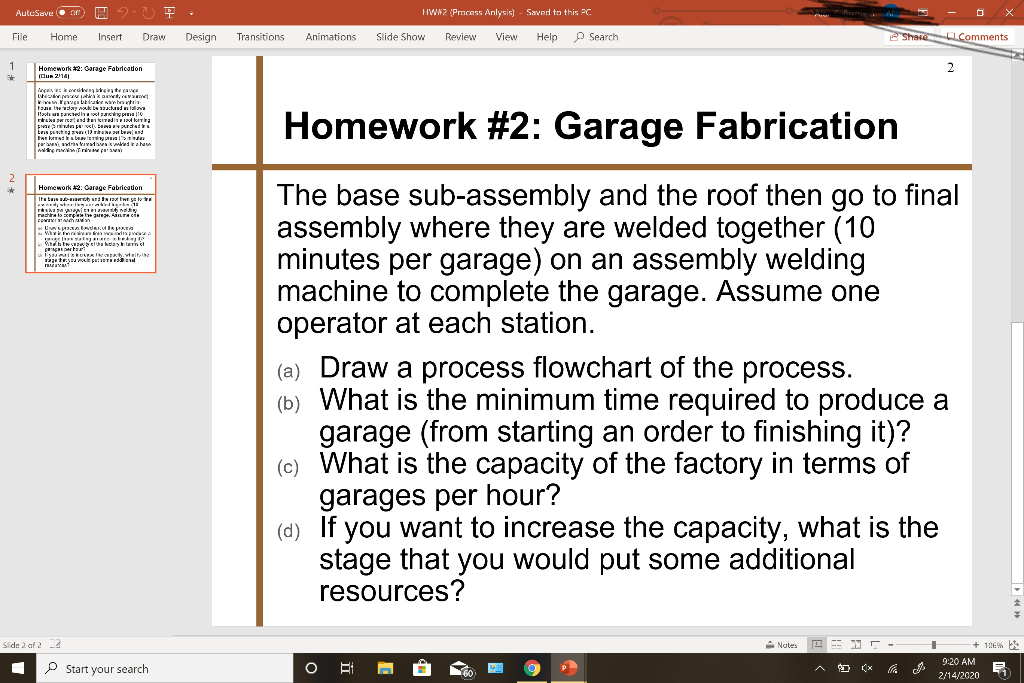The height and width of the screenshot is (683, 1024).
Task: Open the Slide Show tab
Action: [400, 37]
